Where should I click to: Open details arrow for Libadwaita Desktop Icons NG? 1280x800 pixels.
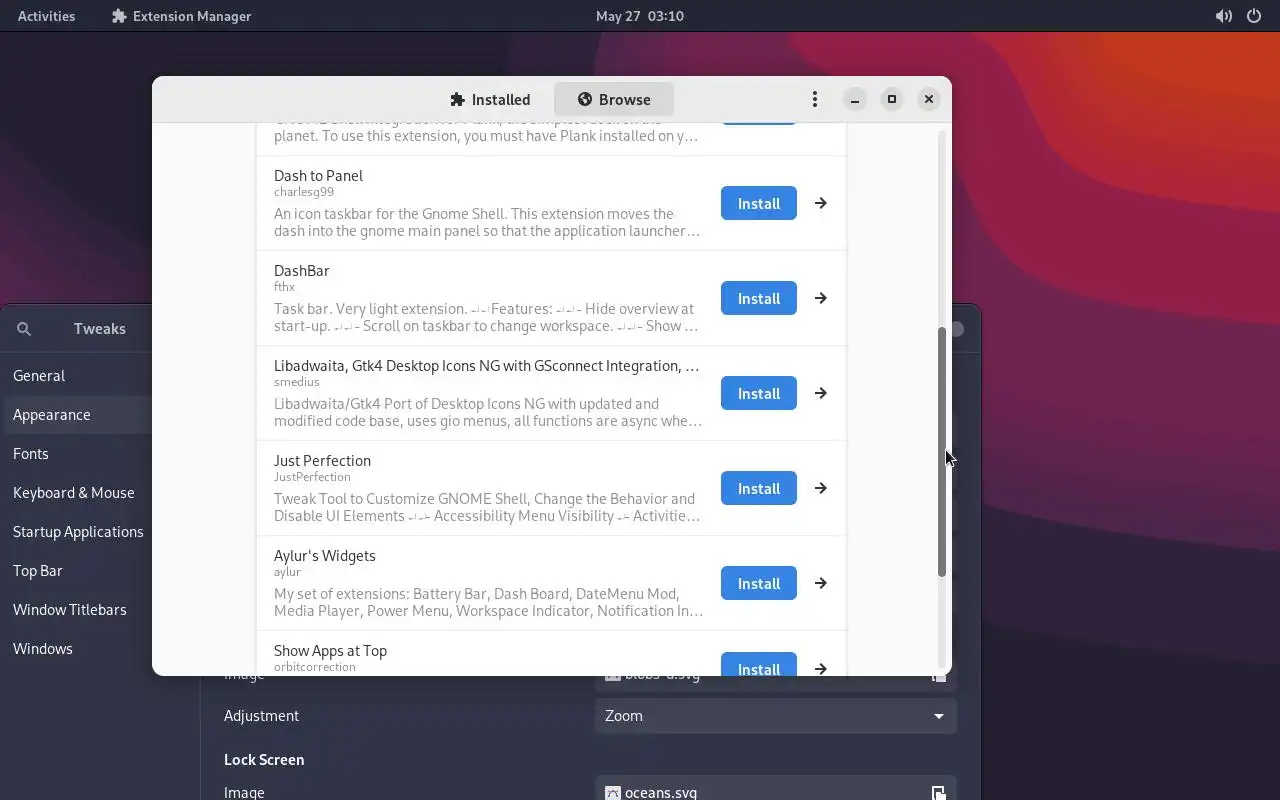click(x=820, y=393)
